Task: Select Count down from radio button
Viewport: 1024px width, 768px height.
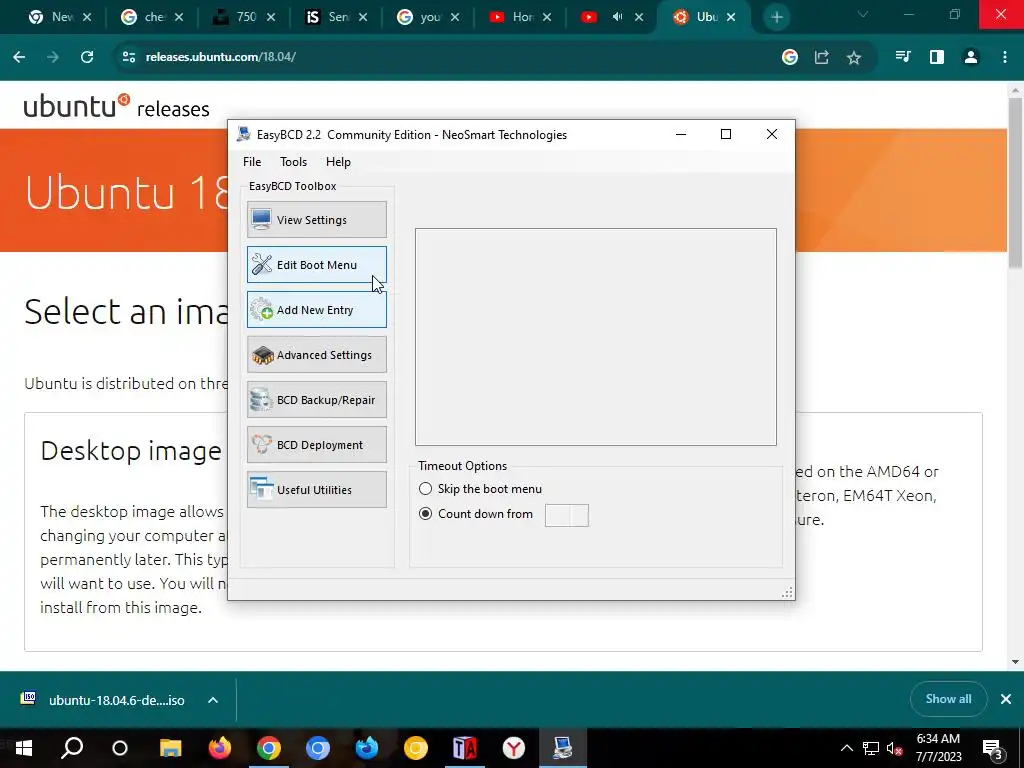Action: coord(425,514)
